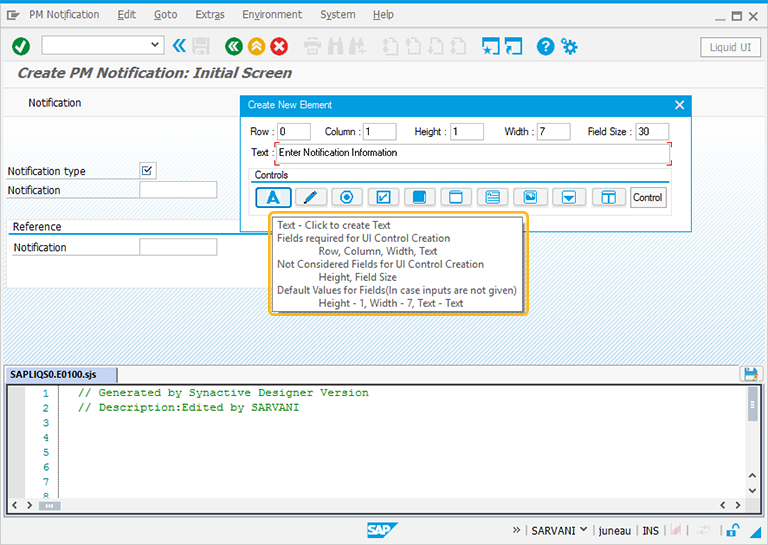
Task: Click the script editor save icon
Action: [750, 374]
